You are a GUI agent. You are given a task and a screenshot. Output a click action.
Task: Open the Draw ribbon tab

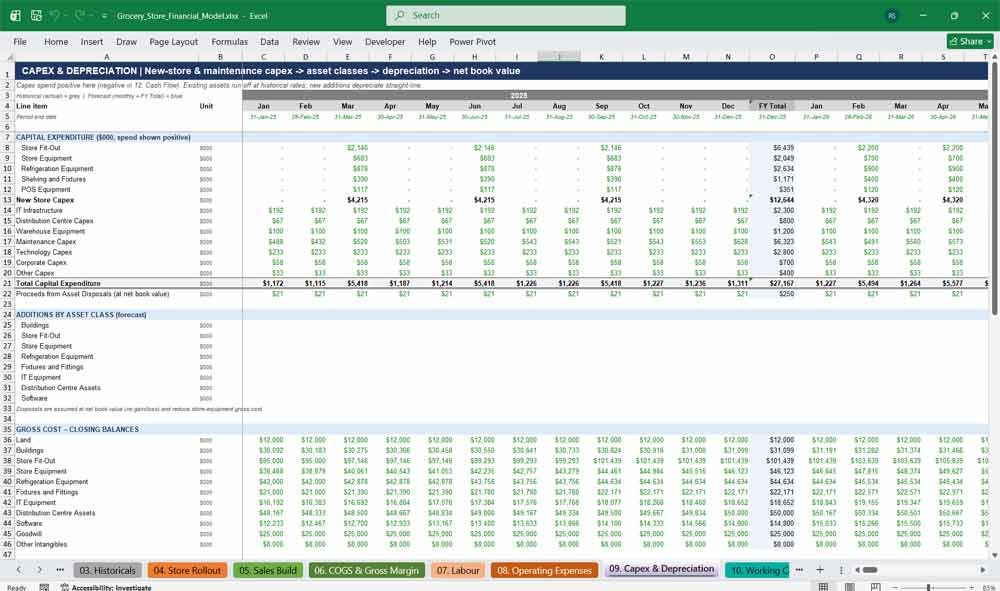[x=126, y=41]
